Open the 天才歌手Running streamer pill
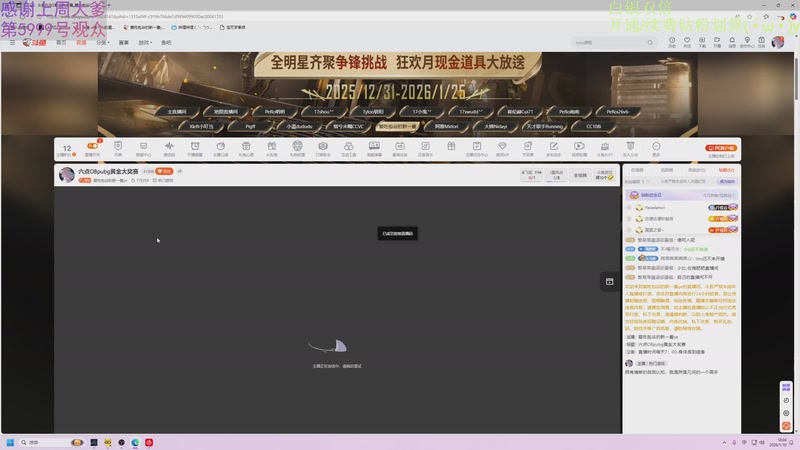The height and width of the screenshot is (450, 800). click(x=545, y=127)
